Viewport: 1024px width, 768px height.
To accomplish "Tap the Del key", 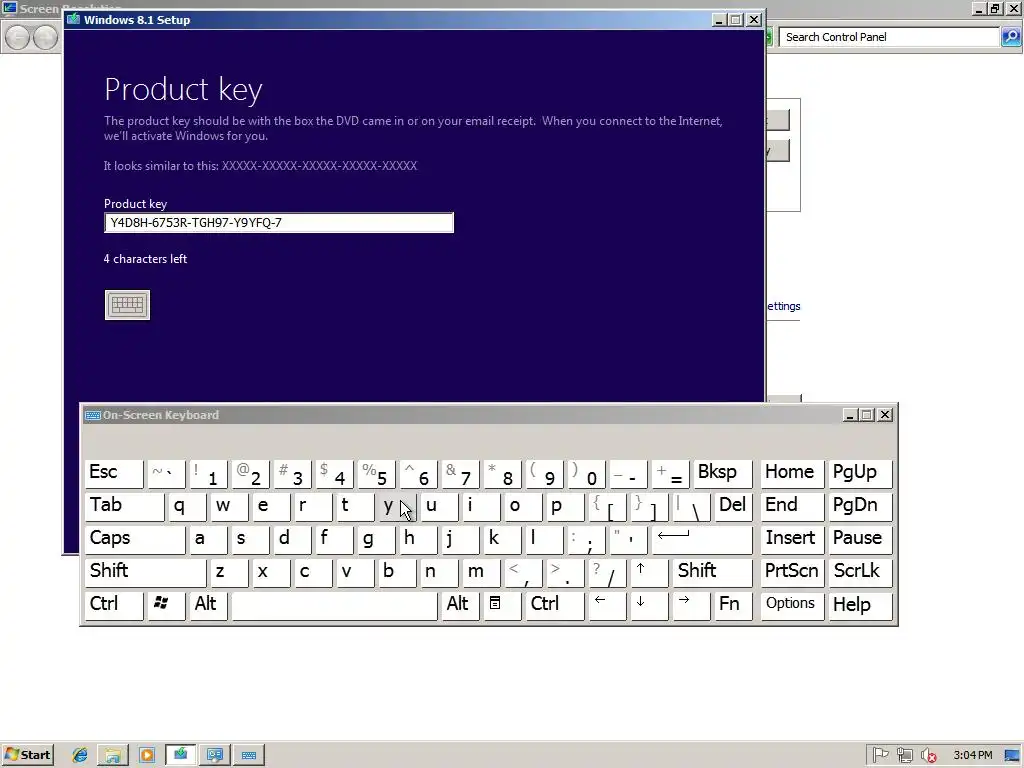I will tap(733, 506).
